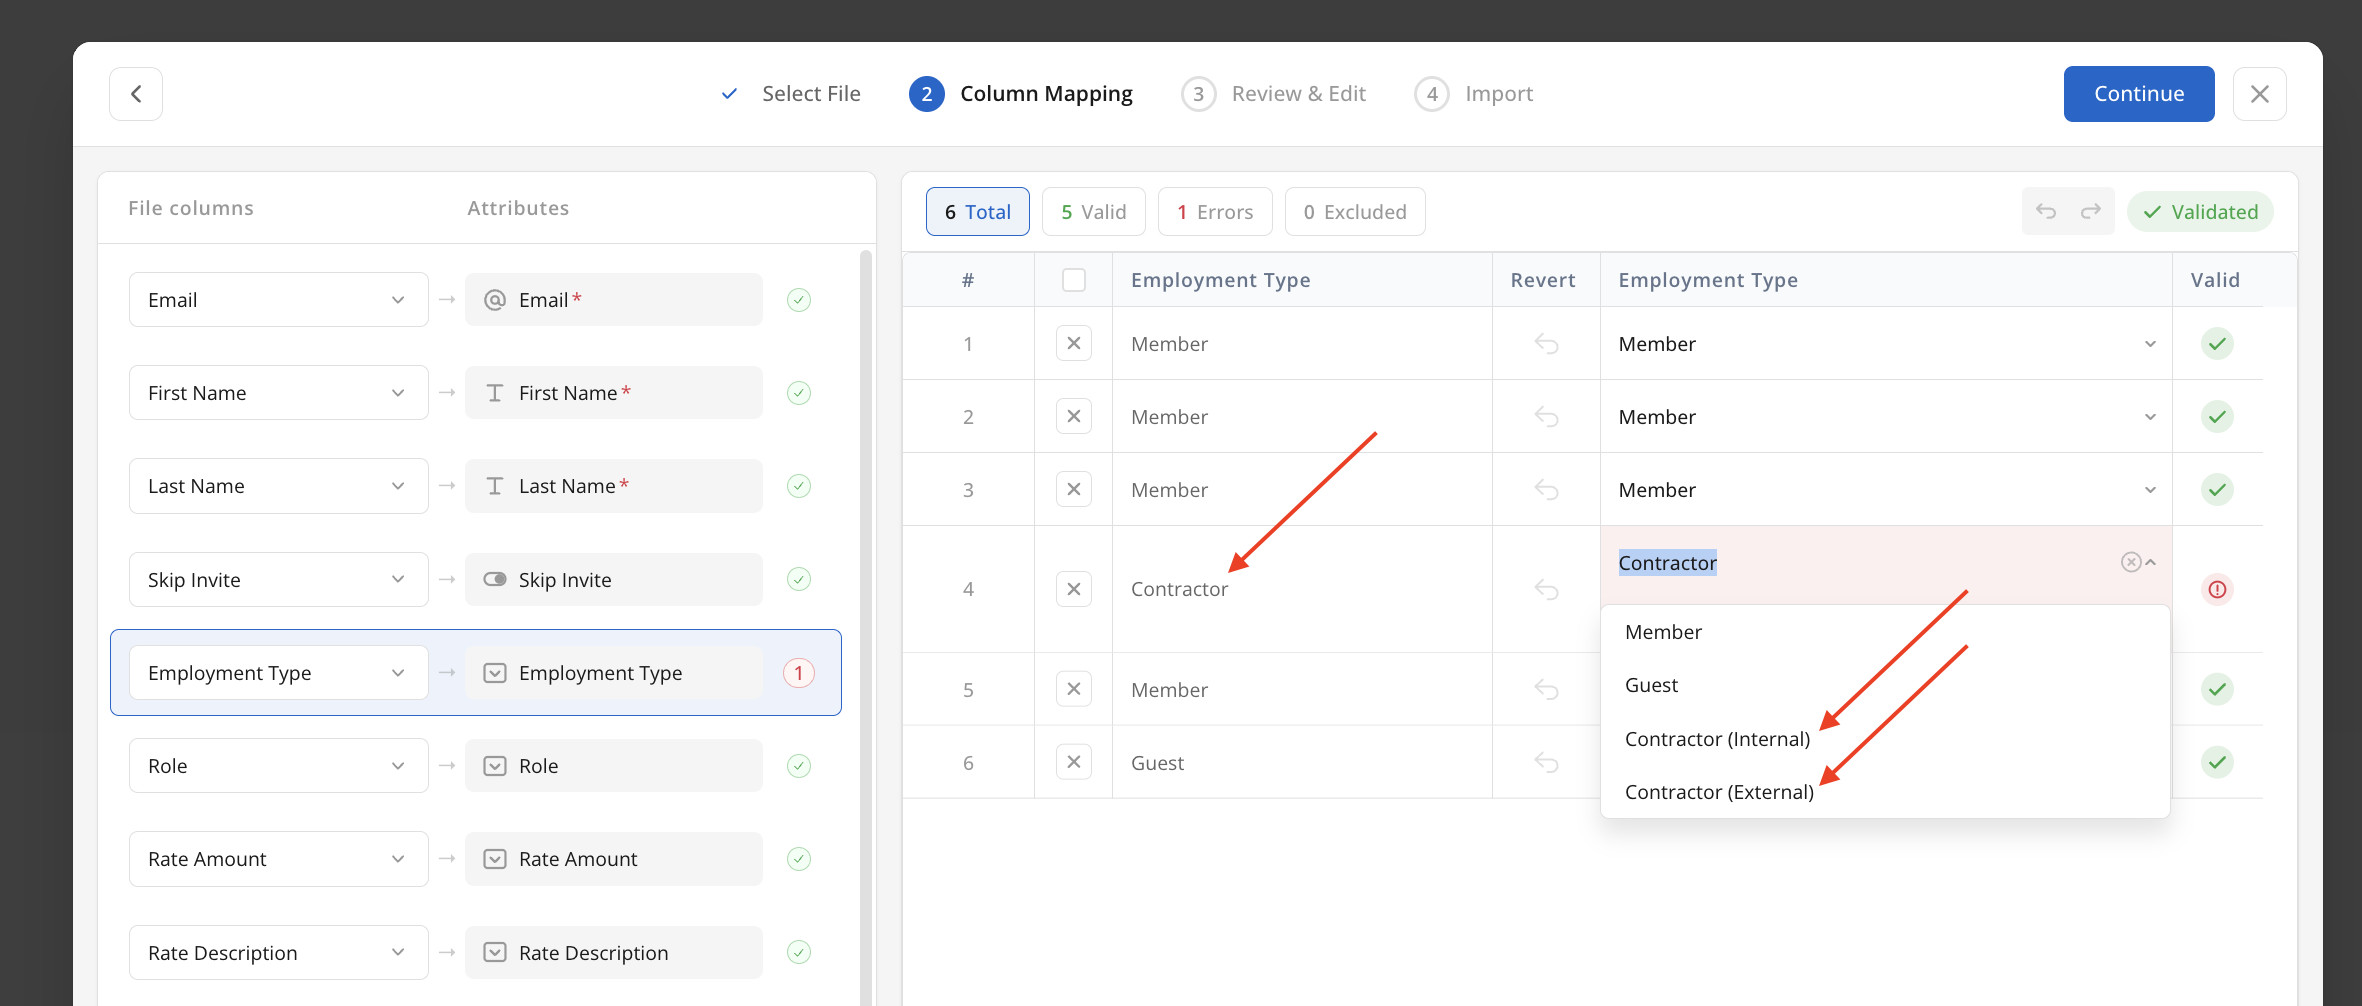Clear the Contractor field with circled X
This screenshot has width=2362, height=1006.
pos(2131,562)
